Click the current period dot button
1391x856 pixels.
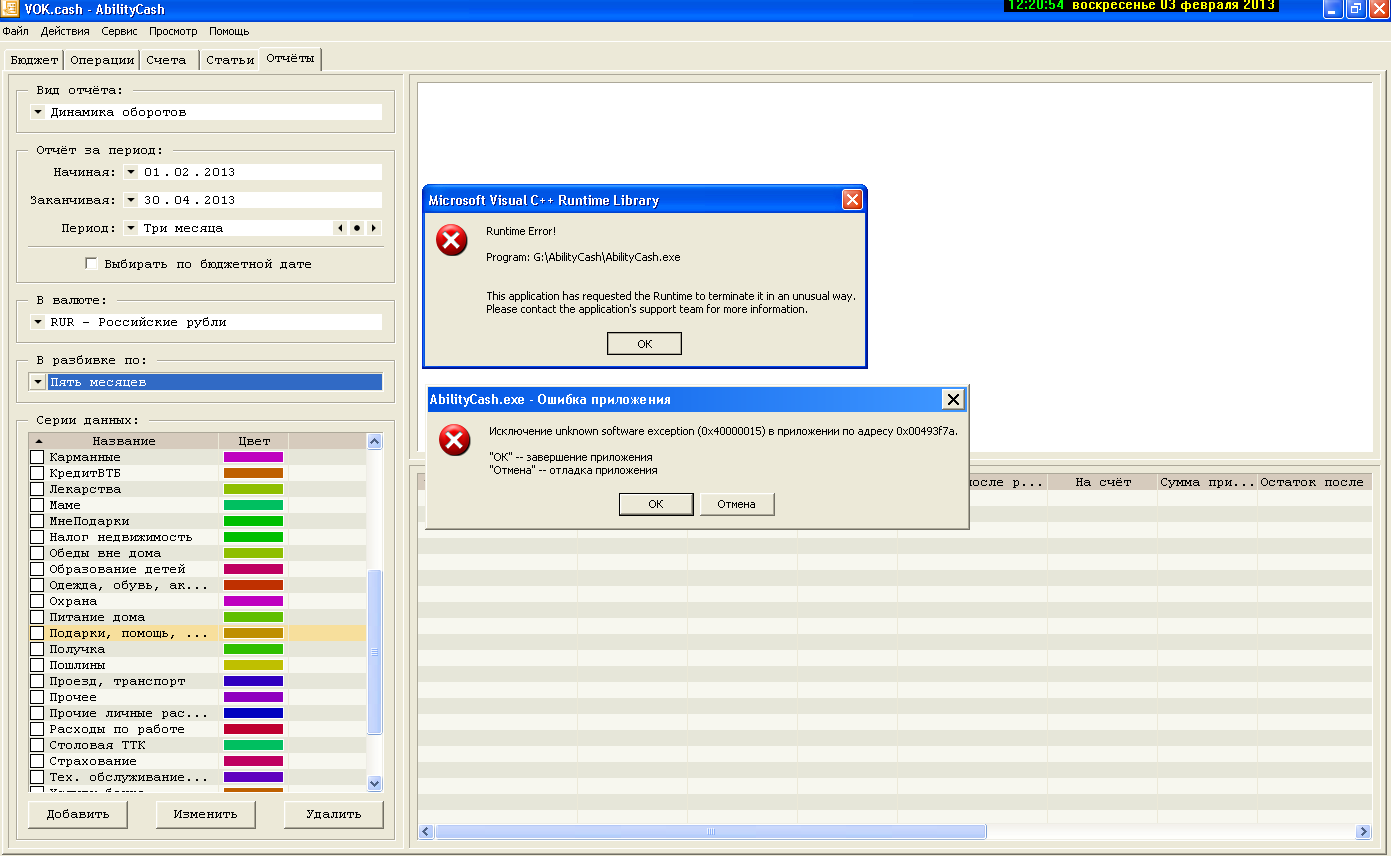coord(357,228)
